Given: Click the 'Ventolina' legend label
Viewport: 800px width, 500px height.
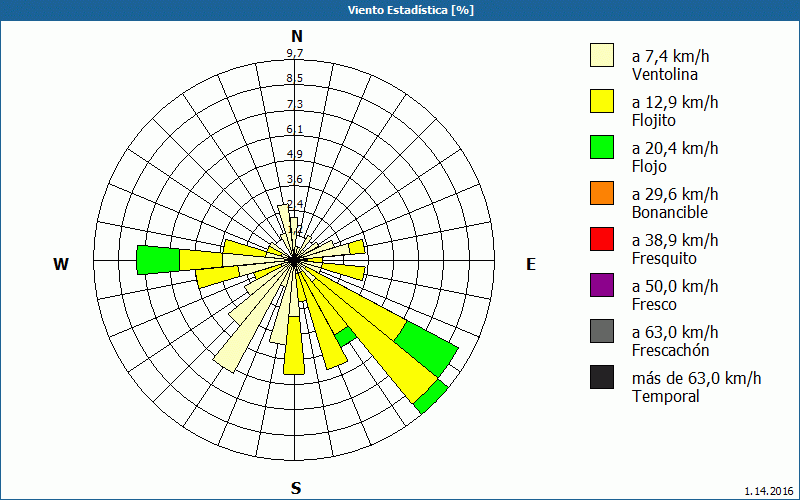Looking at the screenshot, I should point(665,74).
